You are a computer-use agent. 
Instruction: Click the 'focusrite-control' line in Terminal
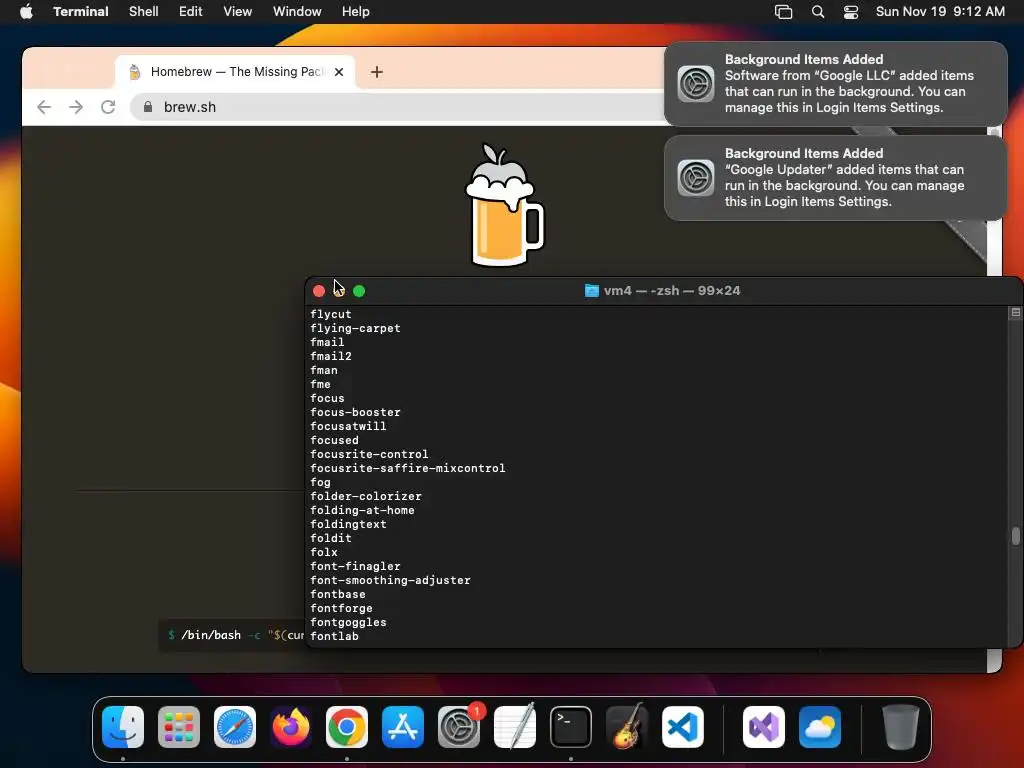[369, 455]
